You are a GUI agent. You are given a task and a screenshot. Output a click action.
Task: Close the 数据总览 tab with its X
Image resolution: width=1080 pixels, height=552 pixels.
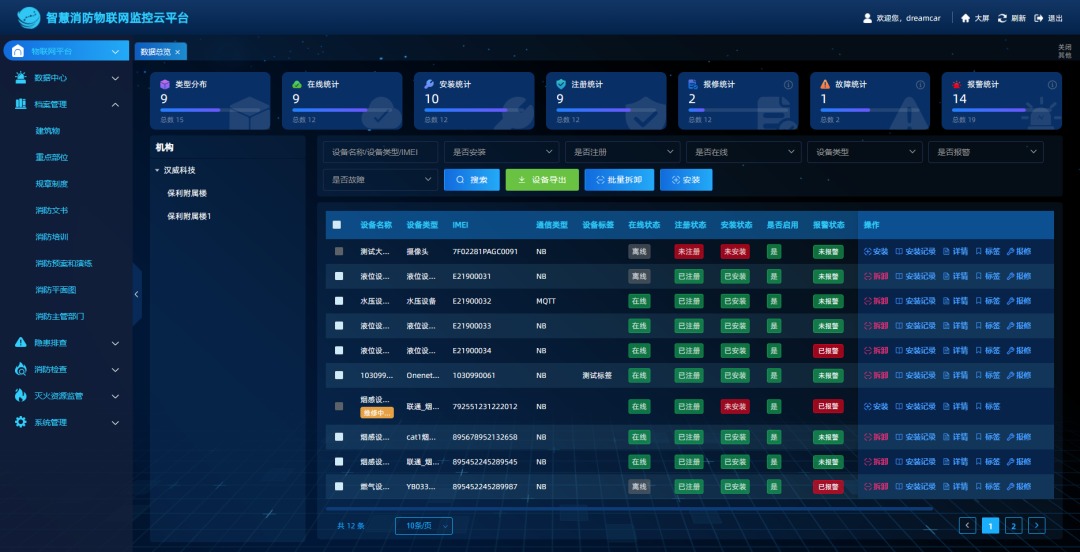[x=178, y=52]
